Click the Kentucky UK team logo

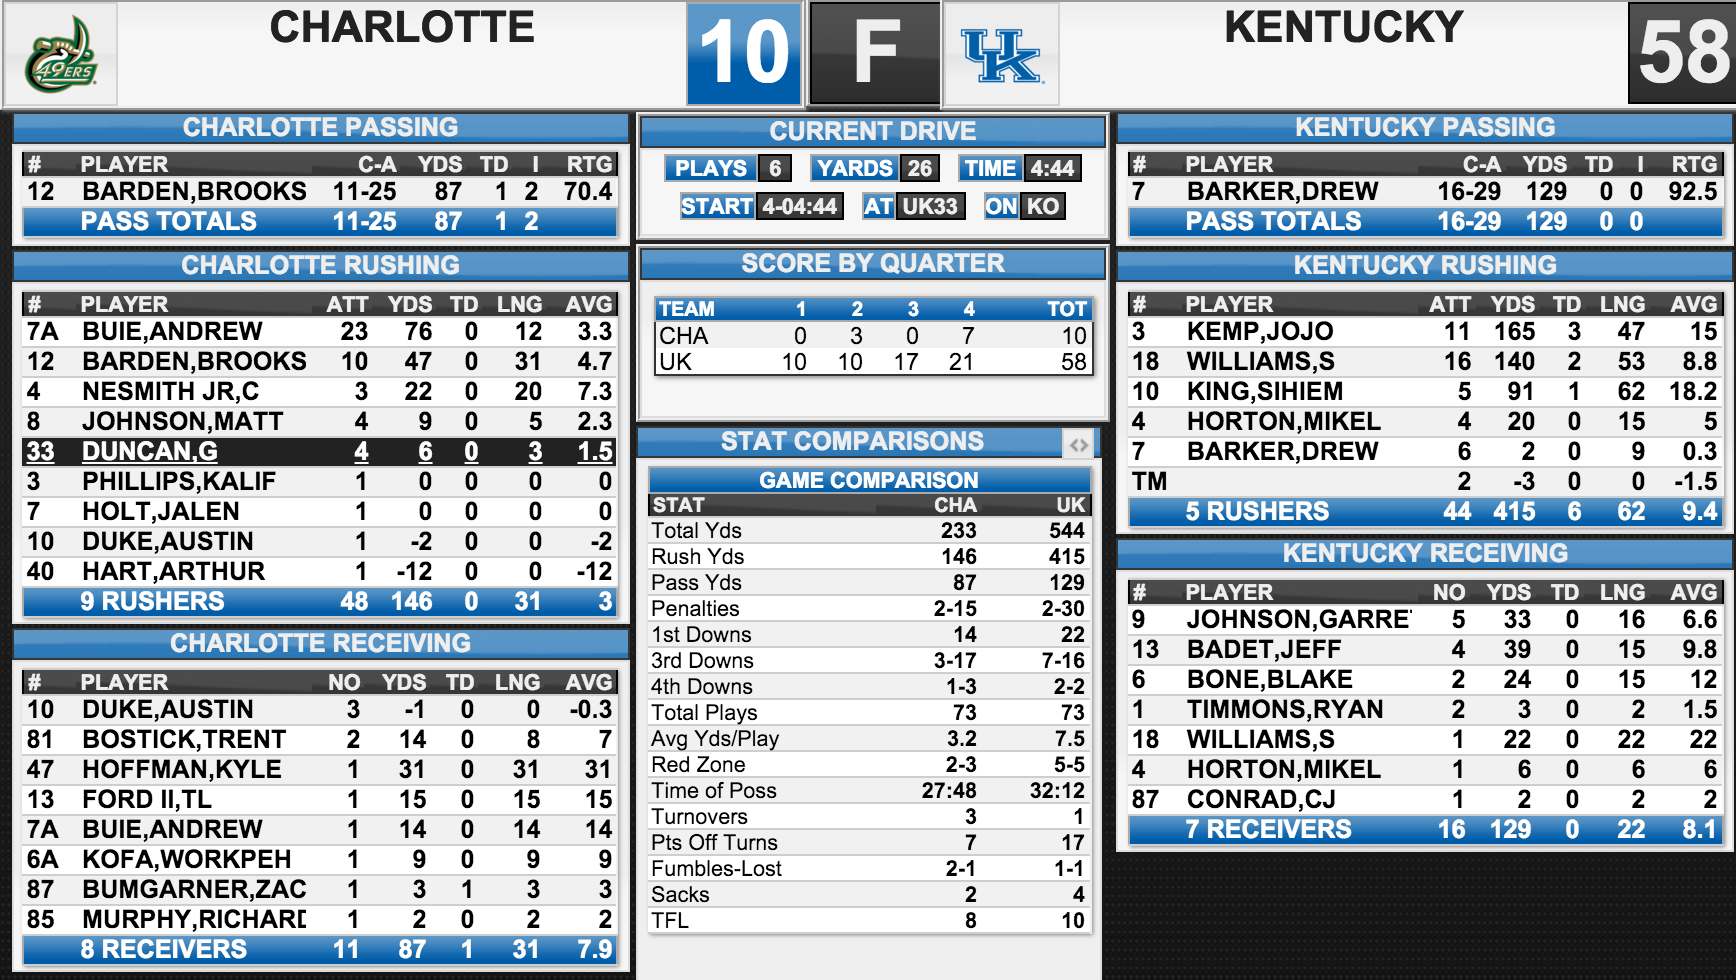click(x=1001, y=54)
